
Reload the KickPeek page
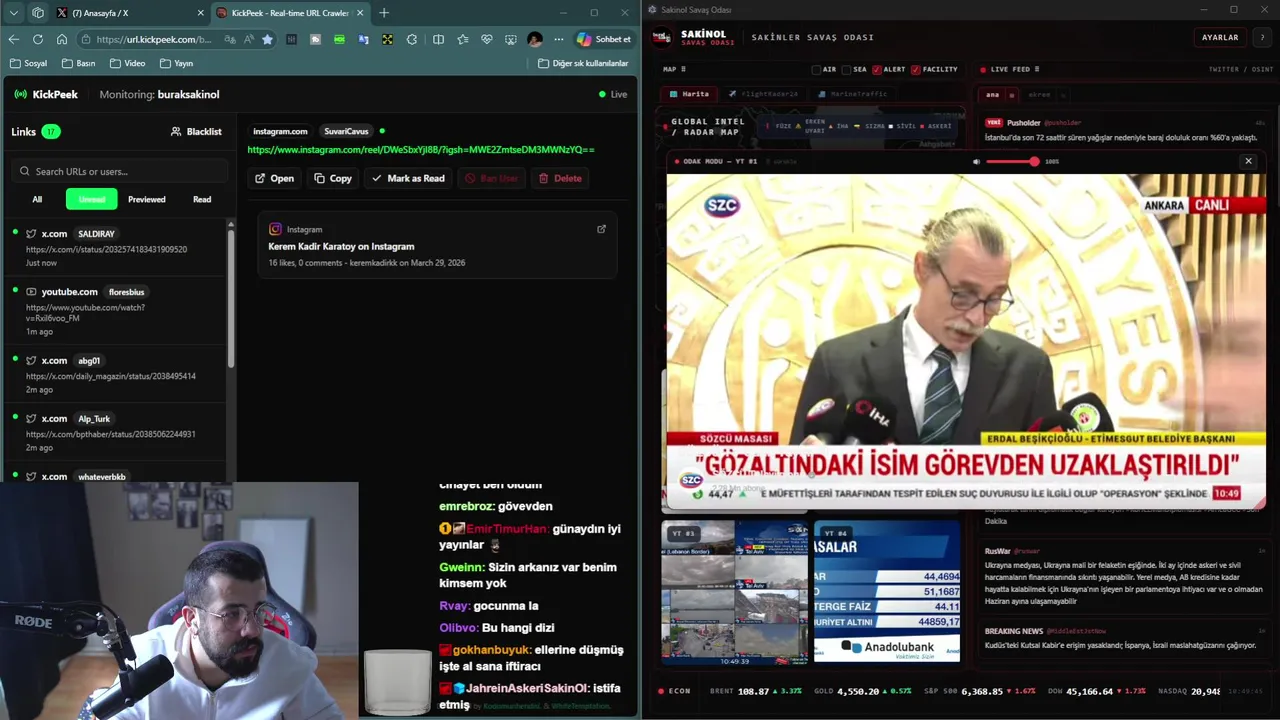point(37,39)
